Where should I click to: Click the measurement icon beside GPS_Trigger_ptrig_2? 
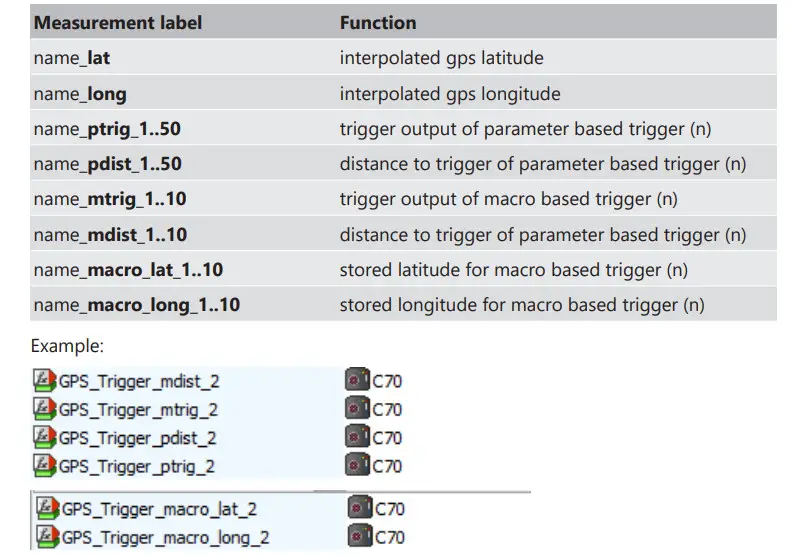[44, 465]
